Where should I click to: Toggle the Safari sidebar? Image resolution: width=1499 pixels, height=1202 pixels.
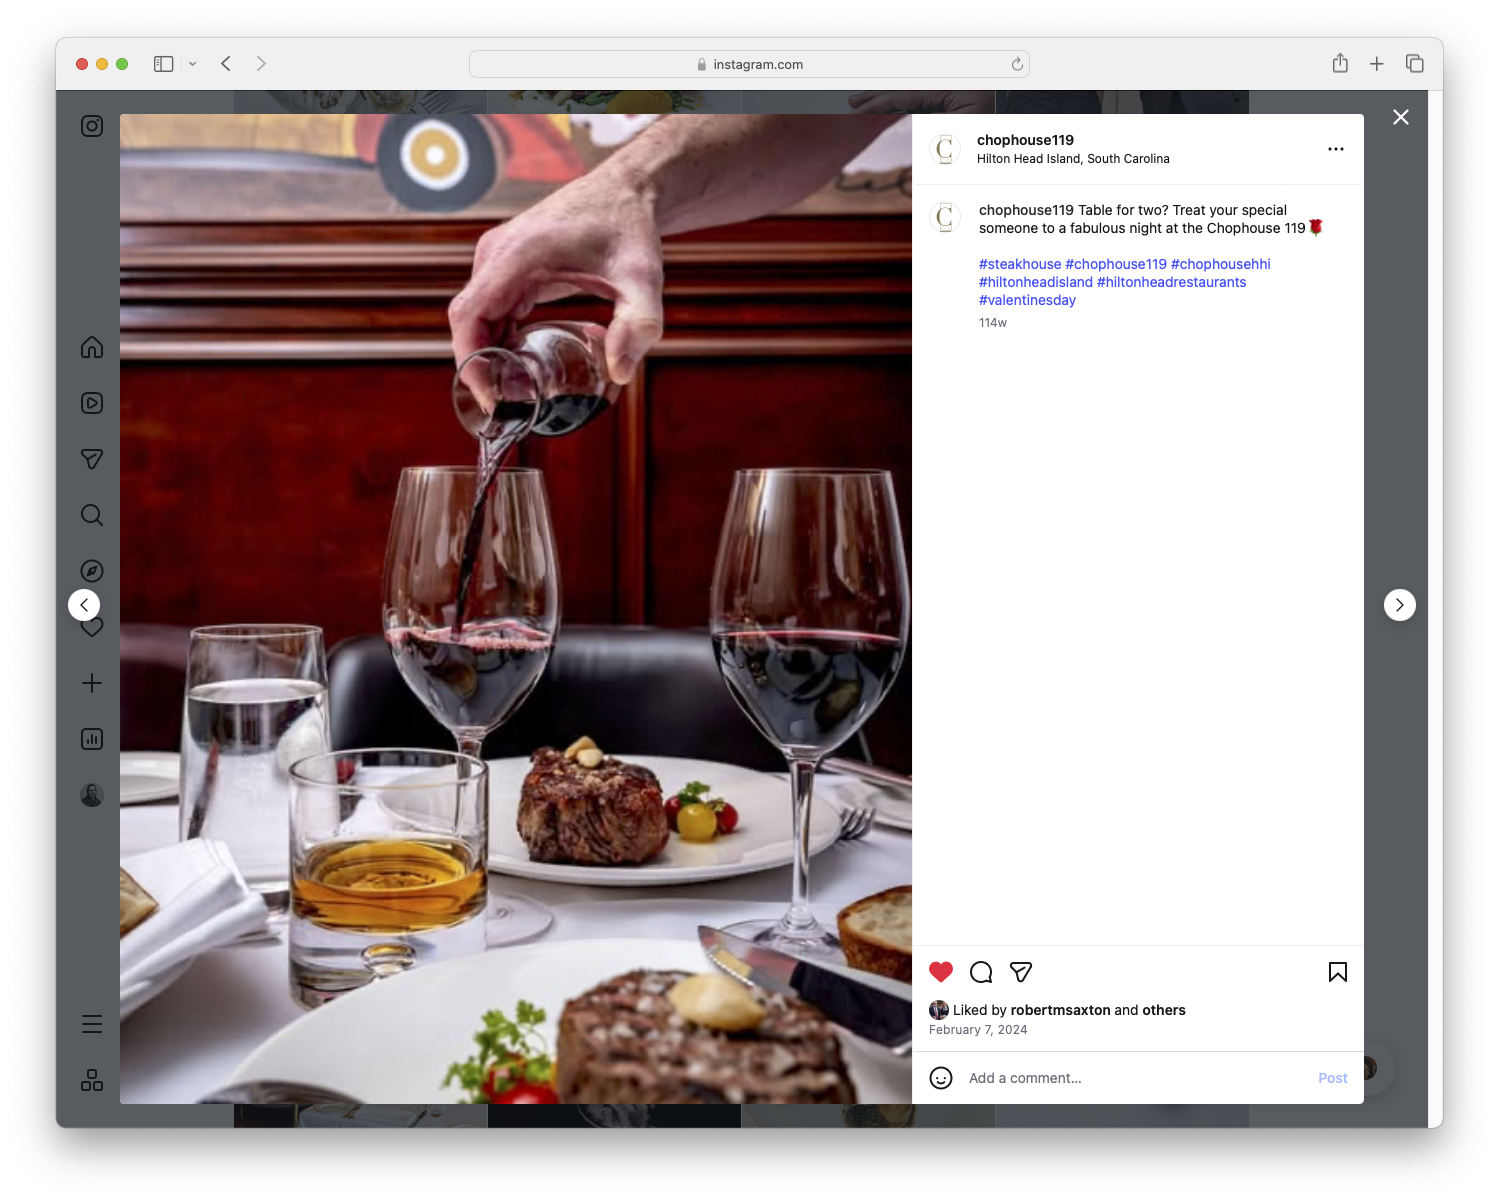[x=162, y=63]
